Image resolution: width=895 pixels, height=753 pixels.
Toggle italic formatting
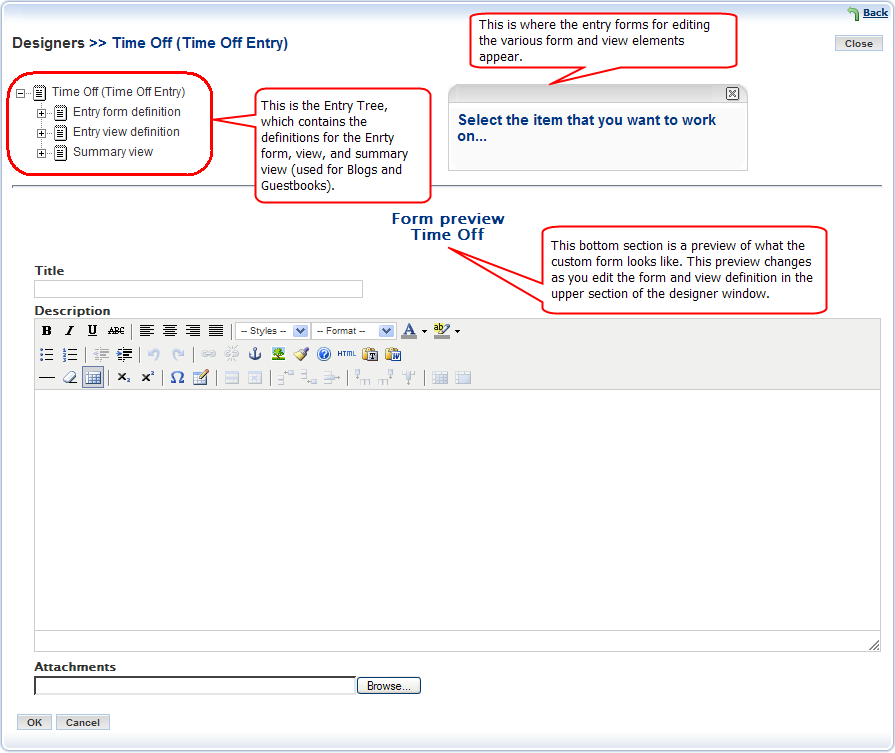pyautogui.click(x=70, y=331)
